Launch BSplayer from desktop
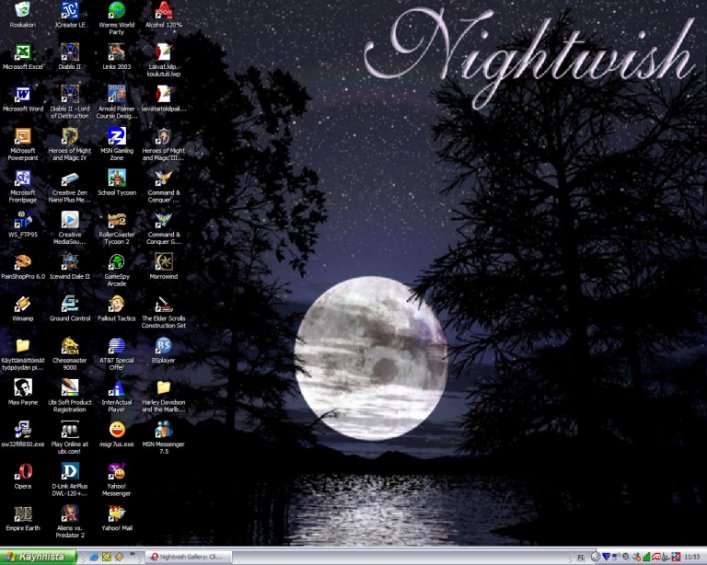This screenshot has width=707, height=565. point(163,345)
